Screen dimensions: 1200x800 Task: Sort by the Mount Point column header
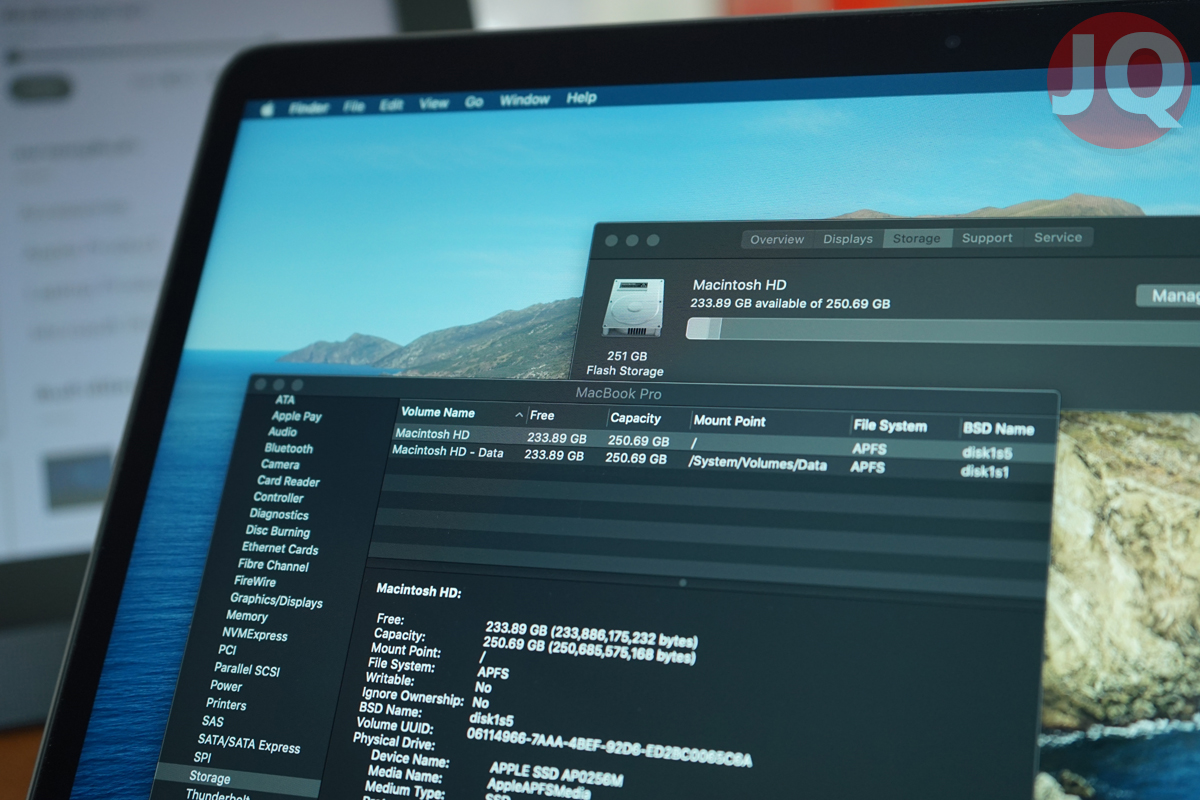click(729, 421)
